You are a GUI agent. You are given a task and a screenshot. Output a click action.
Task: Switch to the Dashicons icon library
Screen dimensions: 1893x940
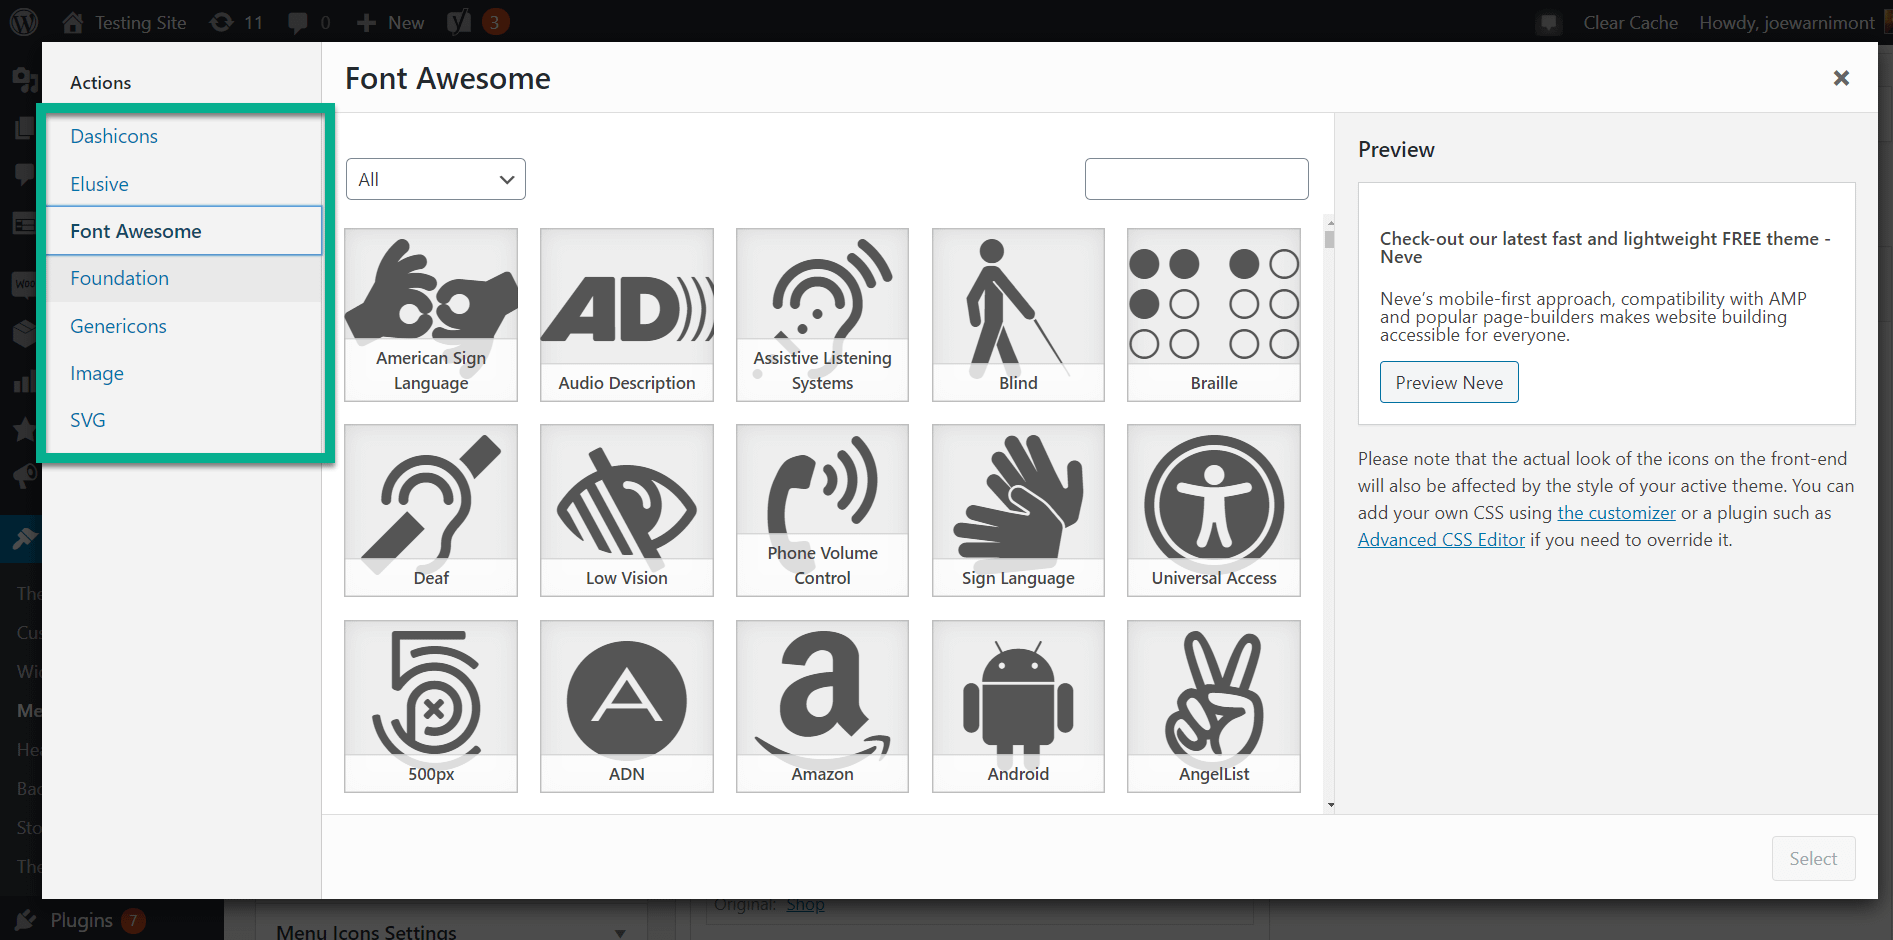(x=113, y=136)
